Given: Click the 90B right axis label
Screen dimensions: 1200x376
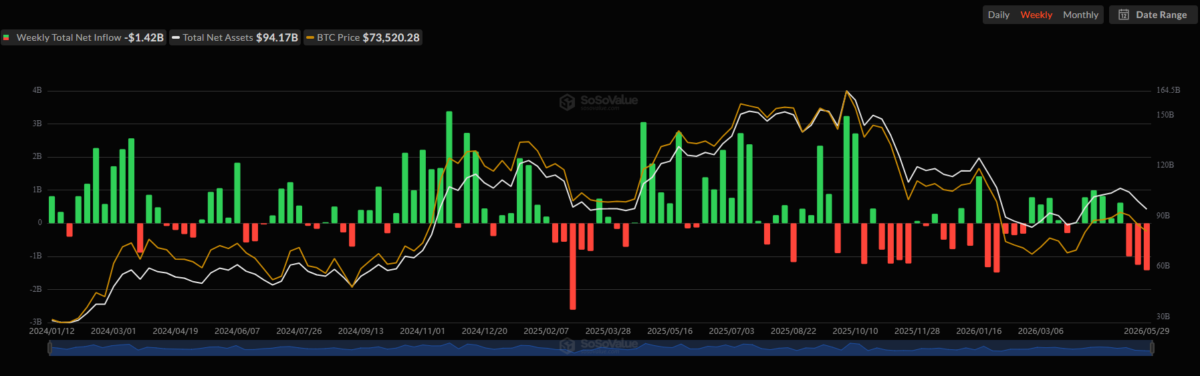Looking at the screenshot, I should (1164, 216).
